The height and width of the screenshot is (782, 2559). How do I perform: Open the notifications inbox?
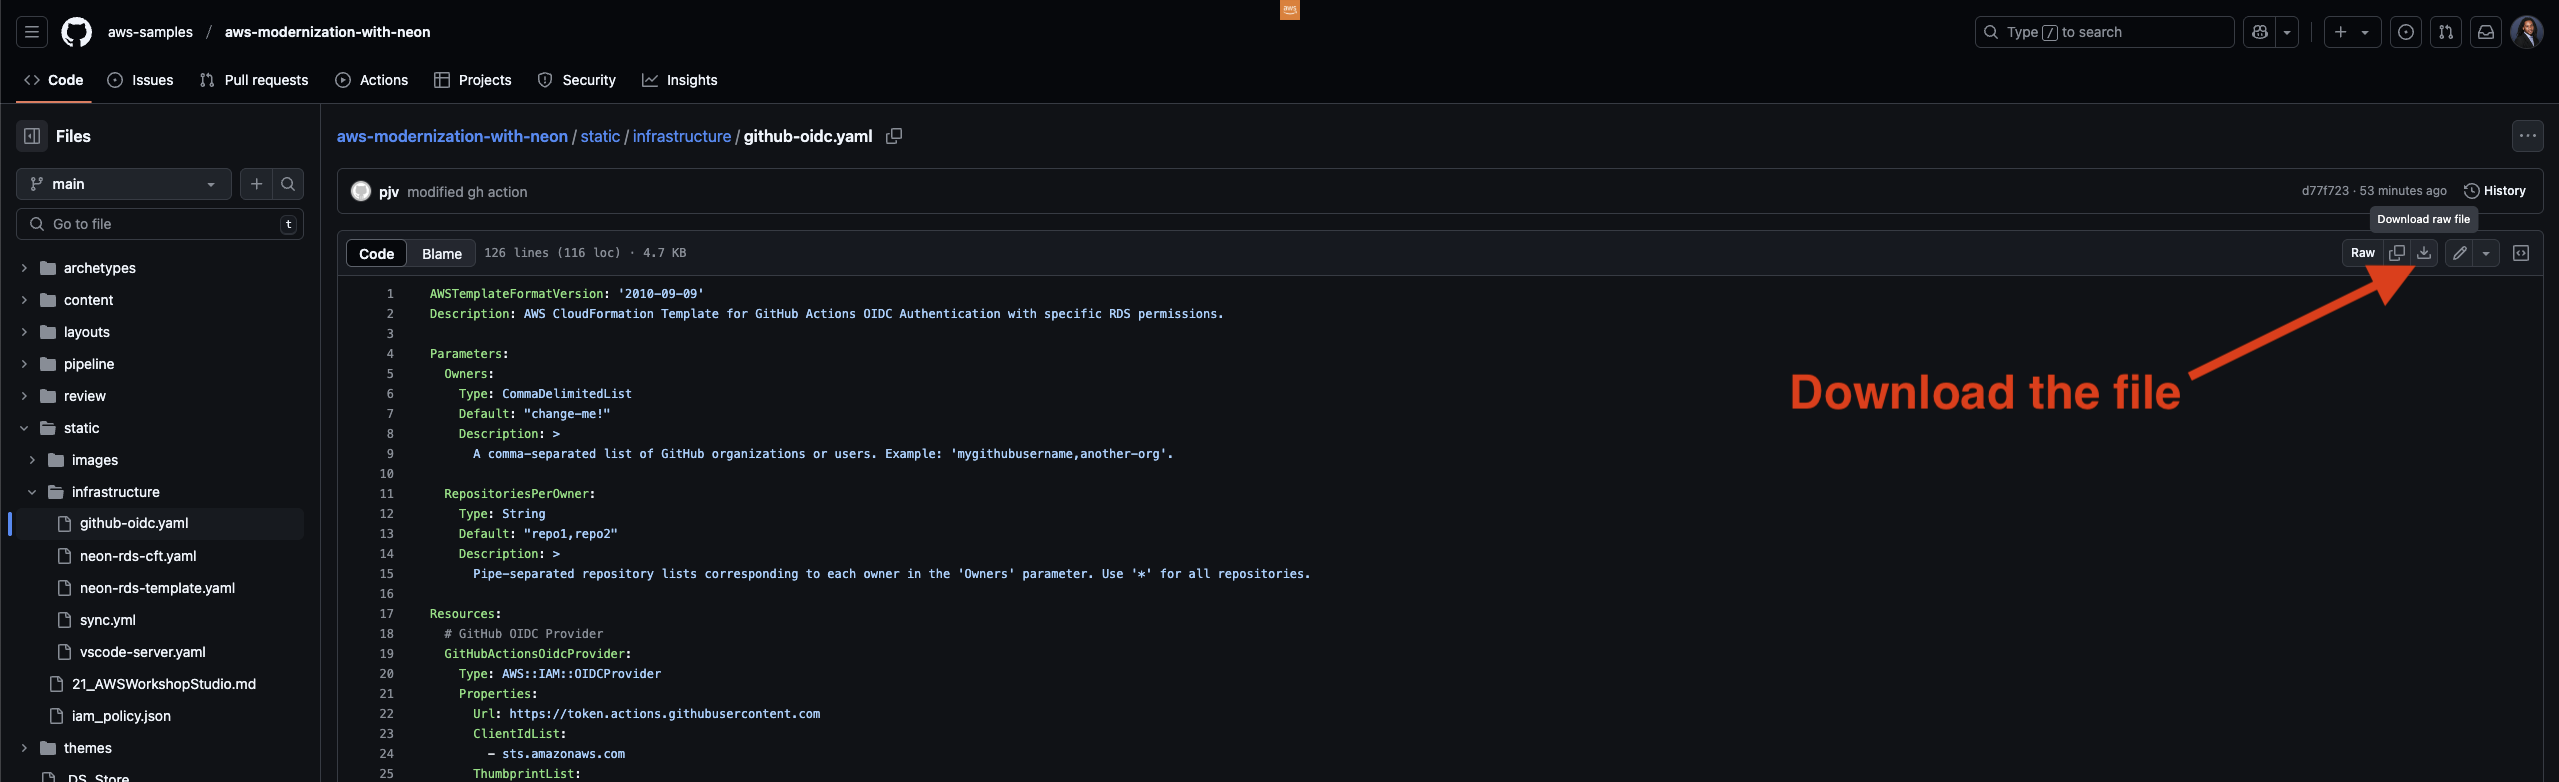coord(2486,32)
